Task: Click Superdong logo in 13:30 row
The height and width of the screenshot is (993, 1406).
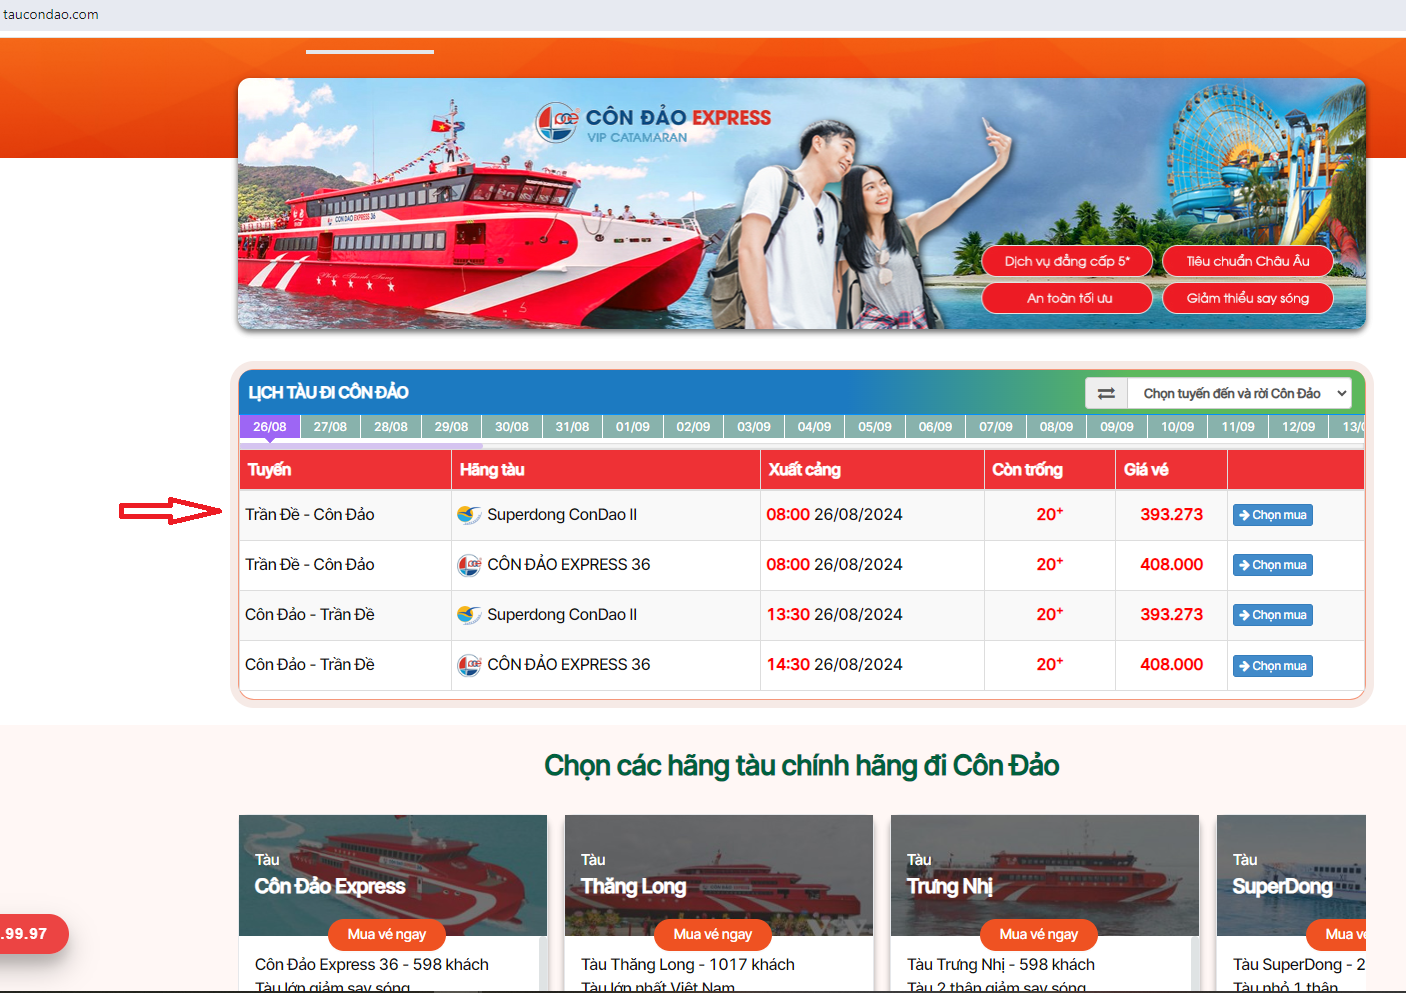Action: tap(469, 615)
